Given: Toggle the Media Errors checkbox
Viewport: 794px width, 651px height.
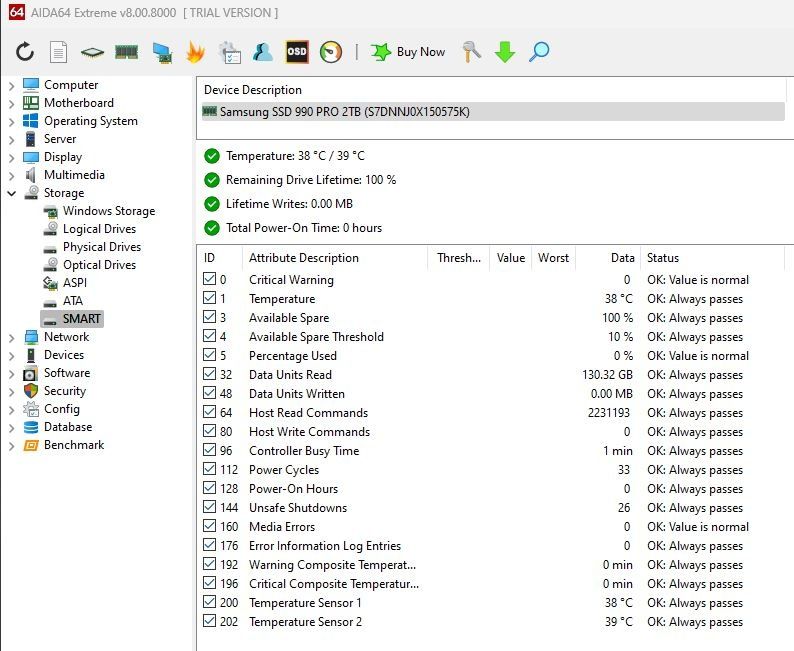Looking at the screenshot, I should pos(209,525).
